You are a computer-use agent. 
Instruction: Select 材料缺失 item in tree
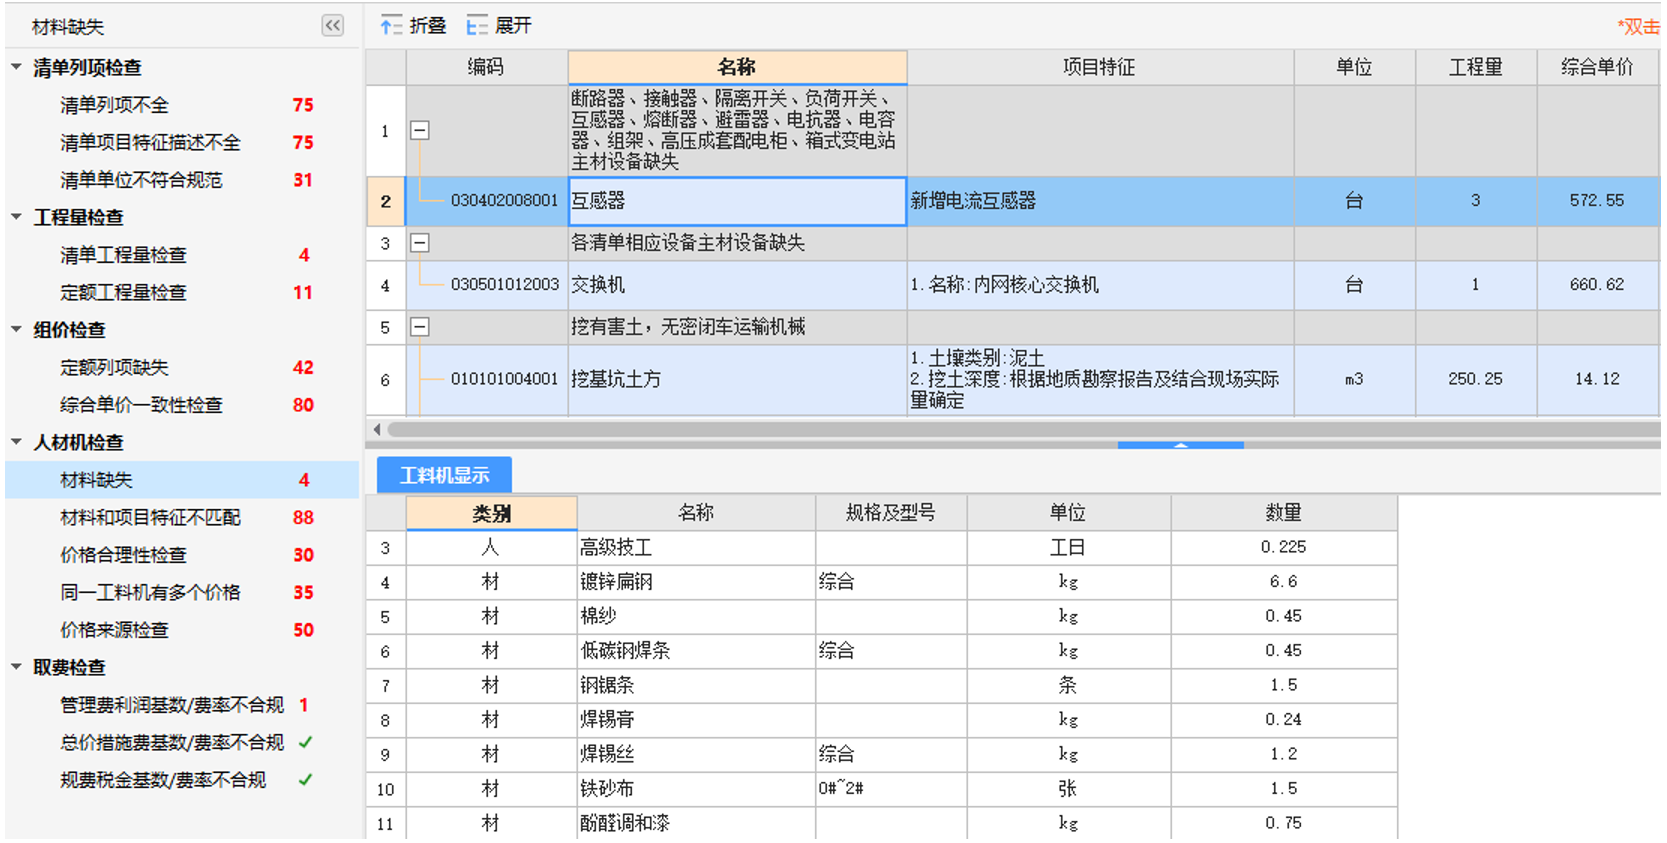(x=182, y=480)
